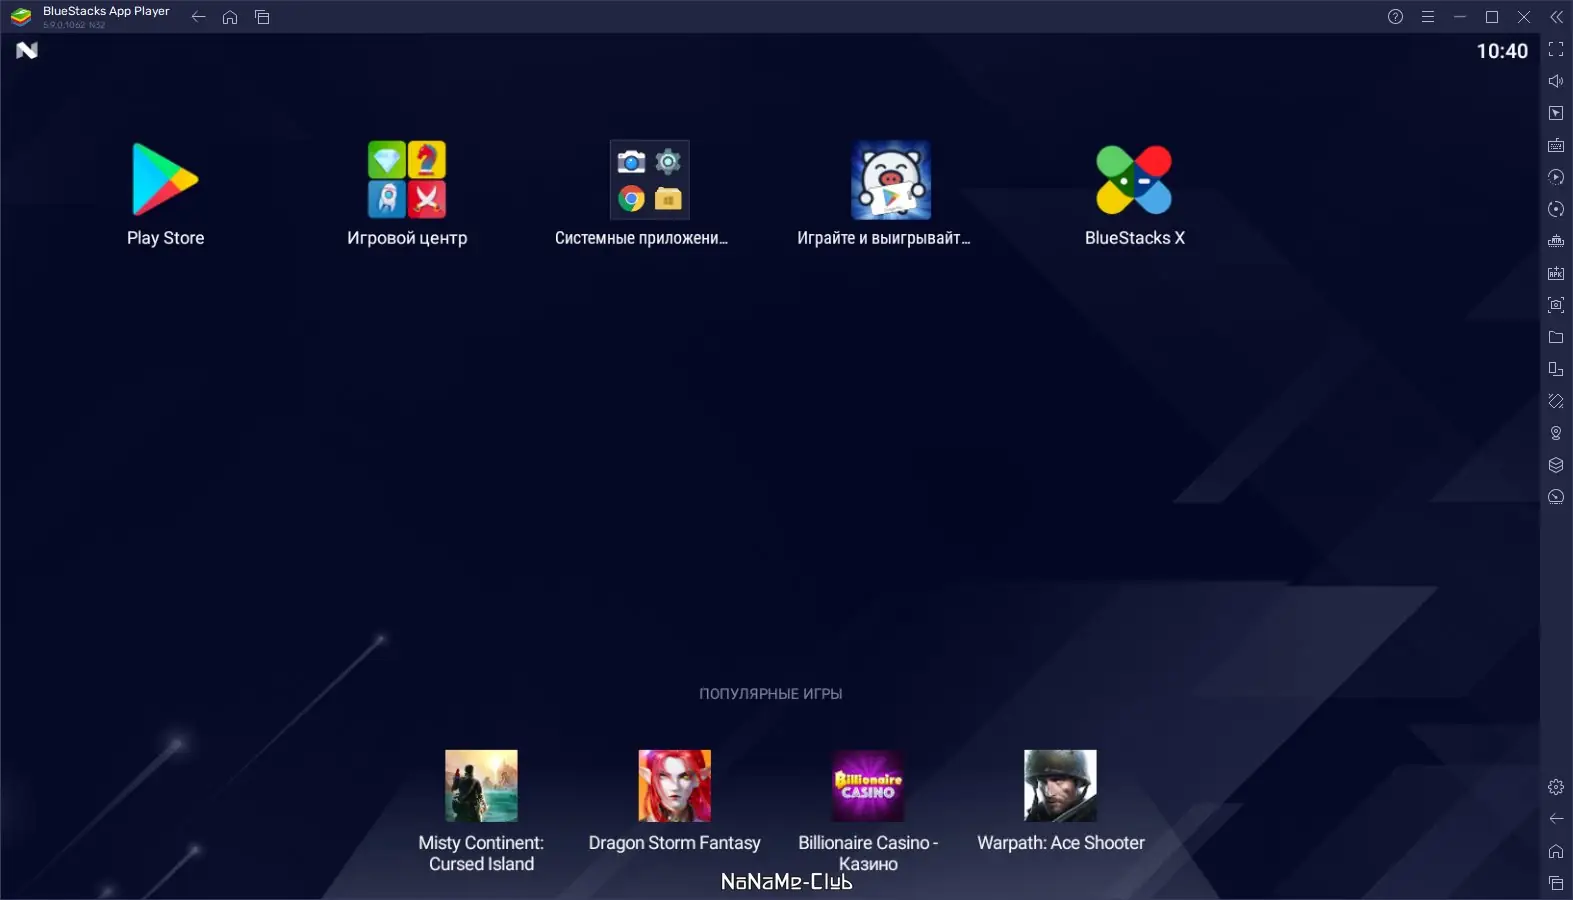1573x900 pixels.
Task: Rotate the screen from sidebar
Action: (1556, 401)
